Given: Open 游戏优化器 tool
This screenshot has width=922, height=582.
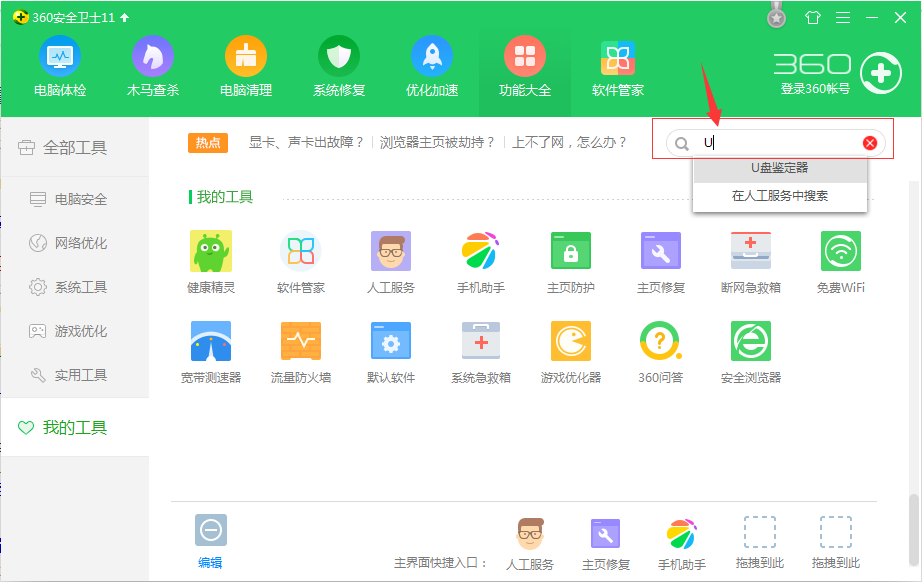Looking at the screenshot, I should (x=570, y=352).
